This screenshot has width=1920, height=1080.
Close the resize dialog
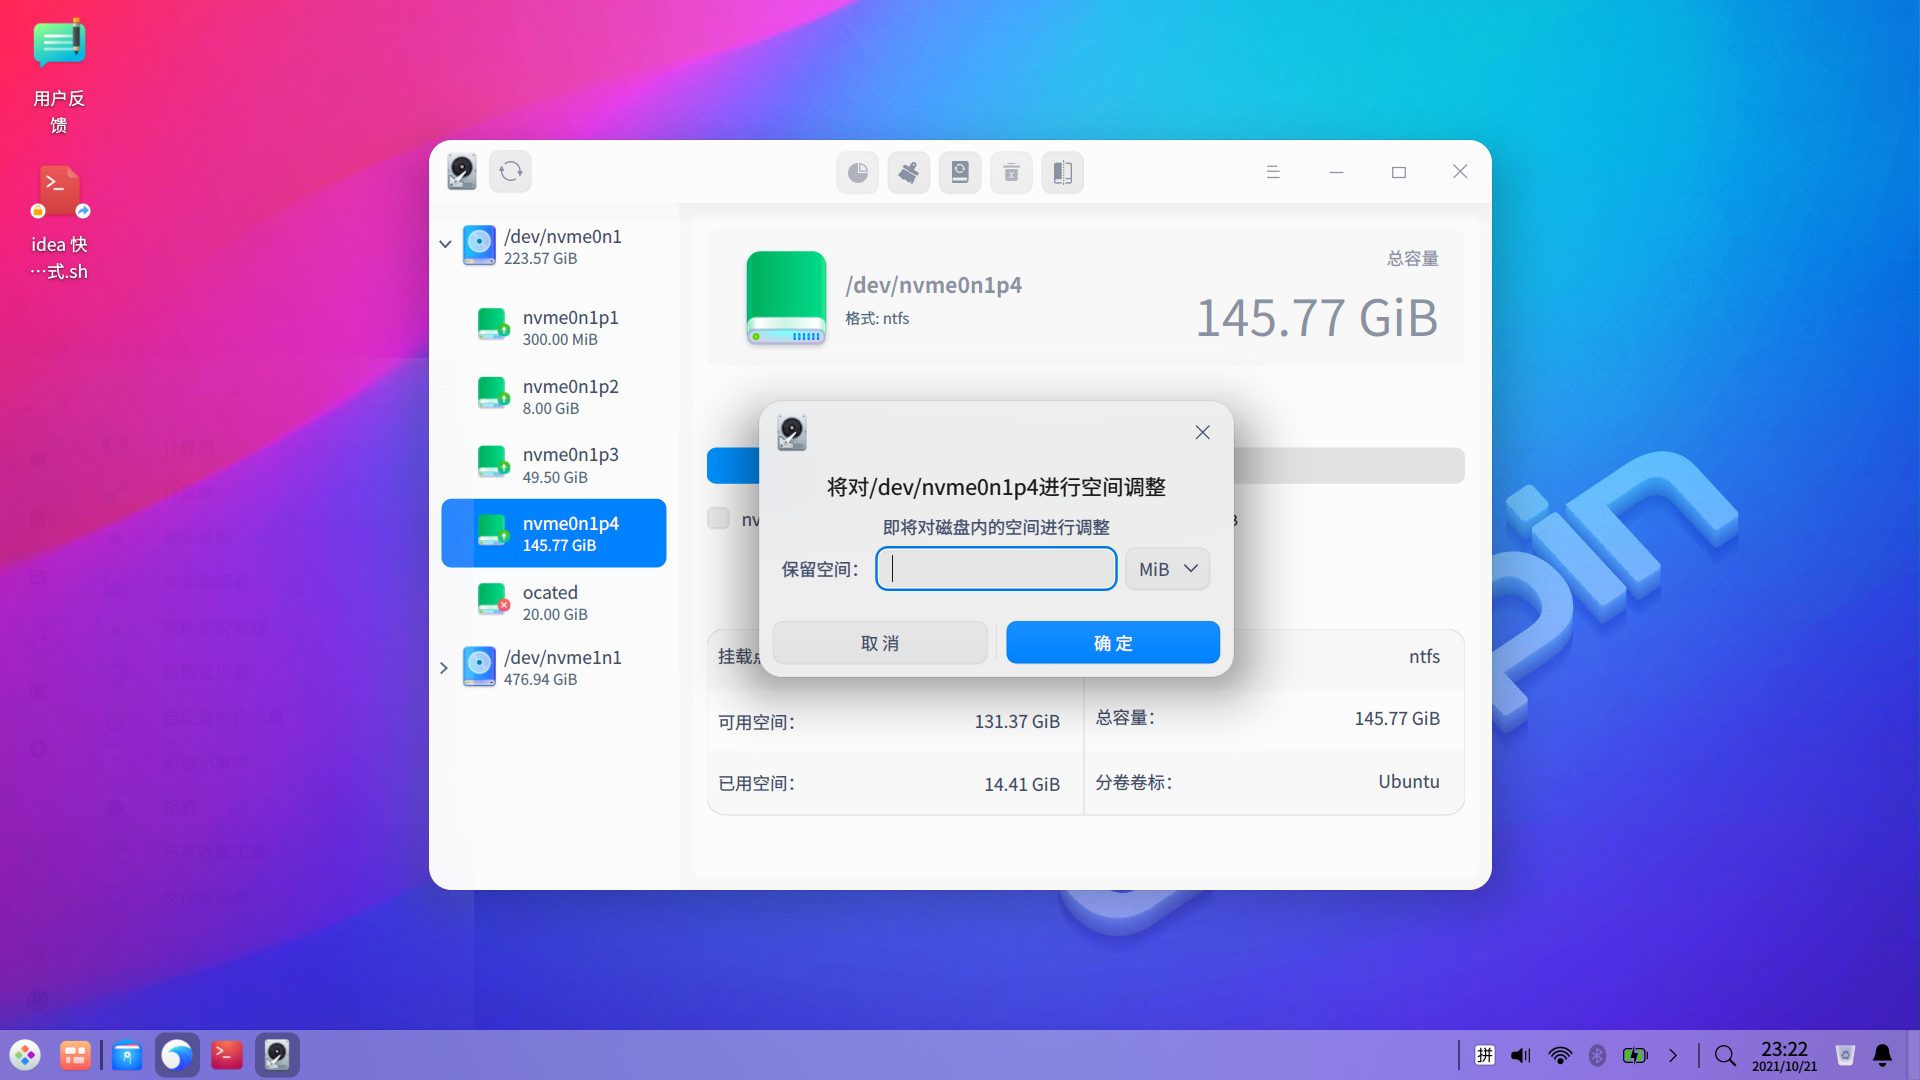(1202, 432)
